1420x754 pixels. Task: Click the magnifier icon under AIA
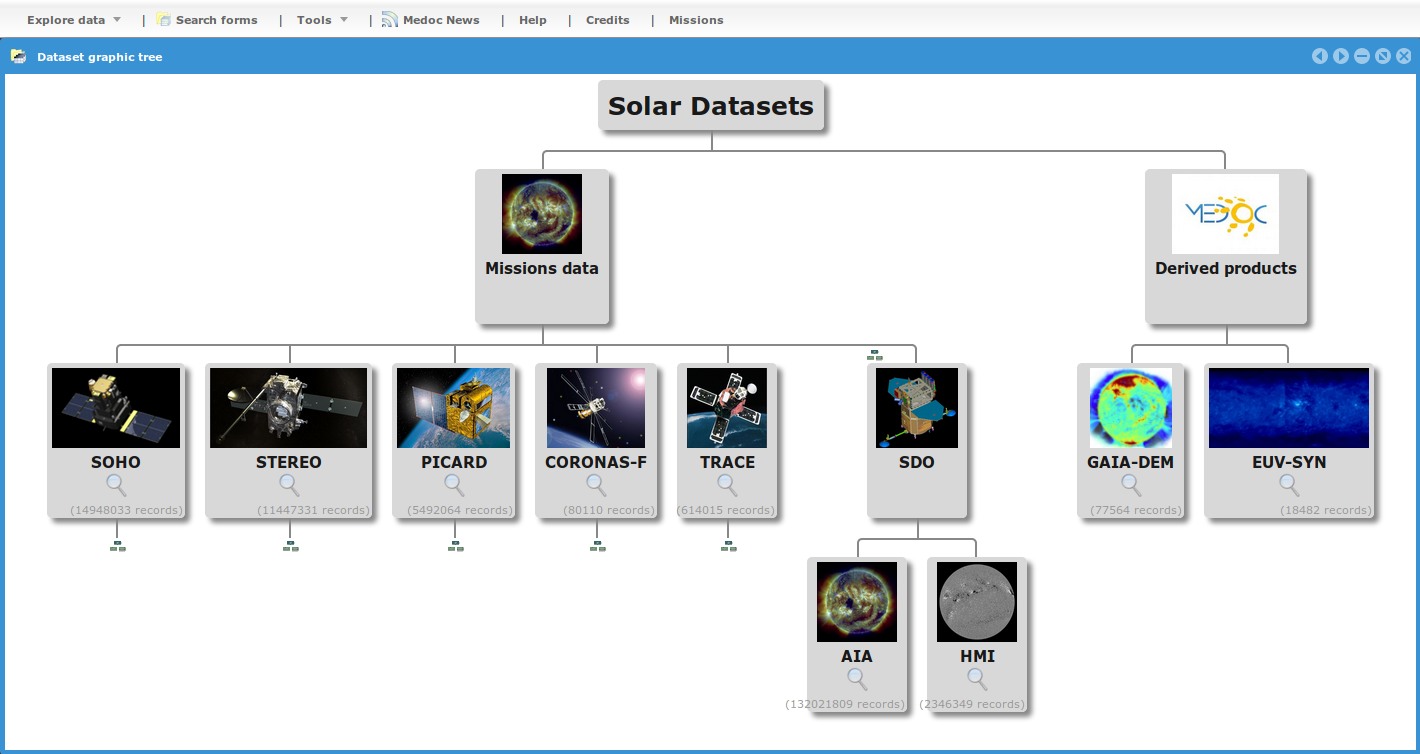click(x=857, y=679)
